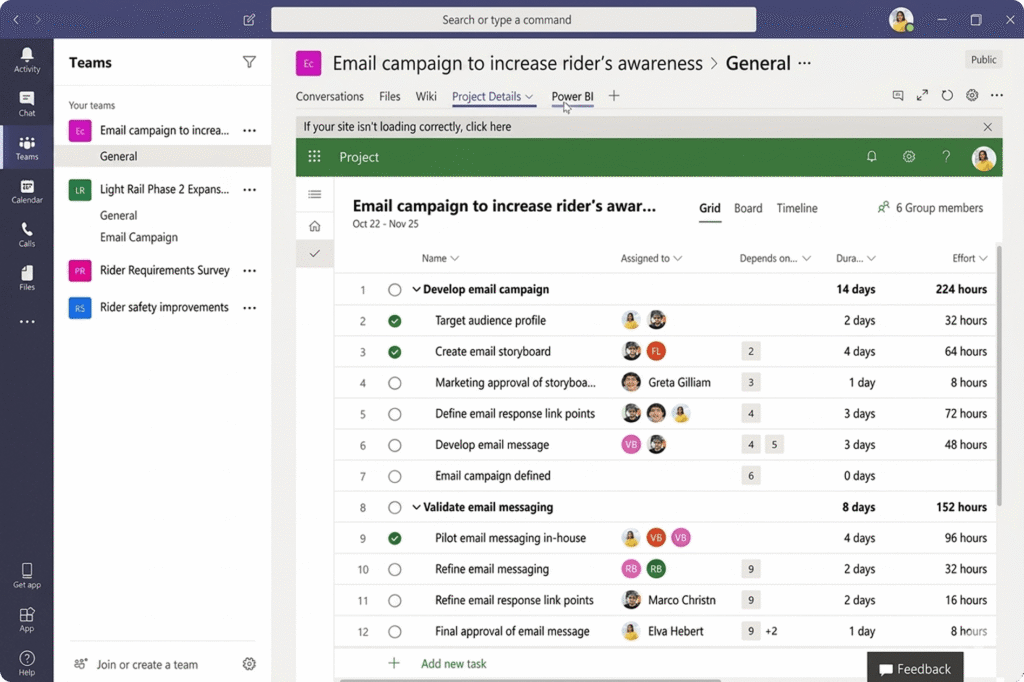Open user profile avatar in title bar
The width and height of the screenshot is (1024, 682).
click(901, 20)
